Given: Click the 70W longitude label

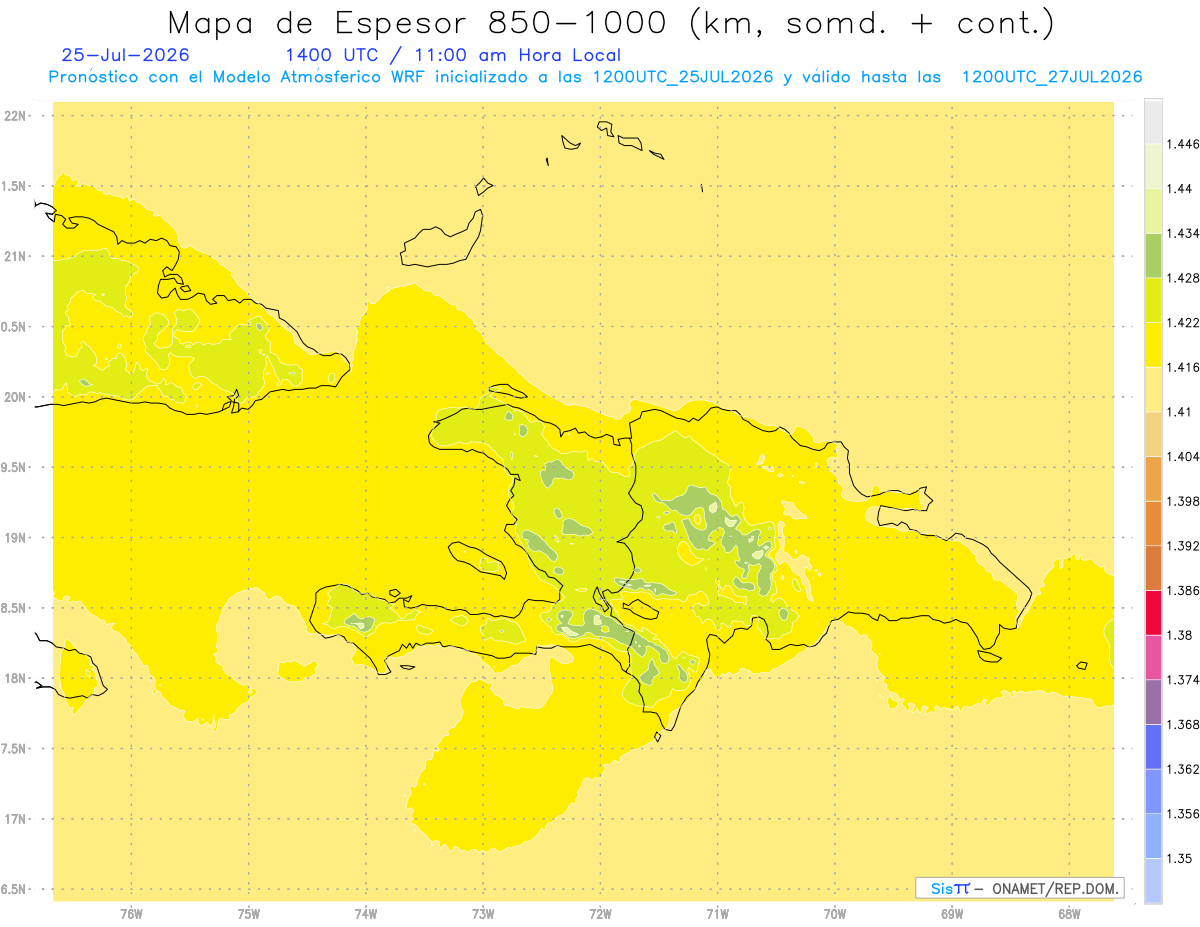Looking at the screenshot, I should 835,913.
